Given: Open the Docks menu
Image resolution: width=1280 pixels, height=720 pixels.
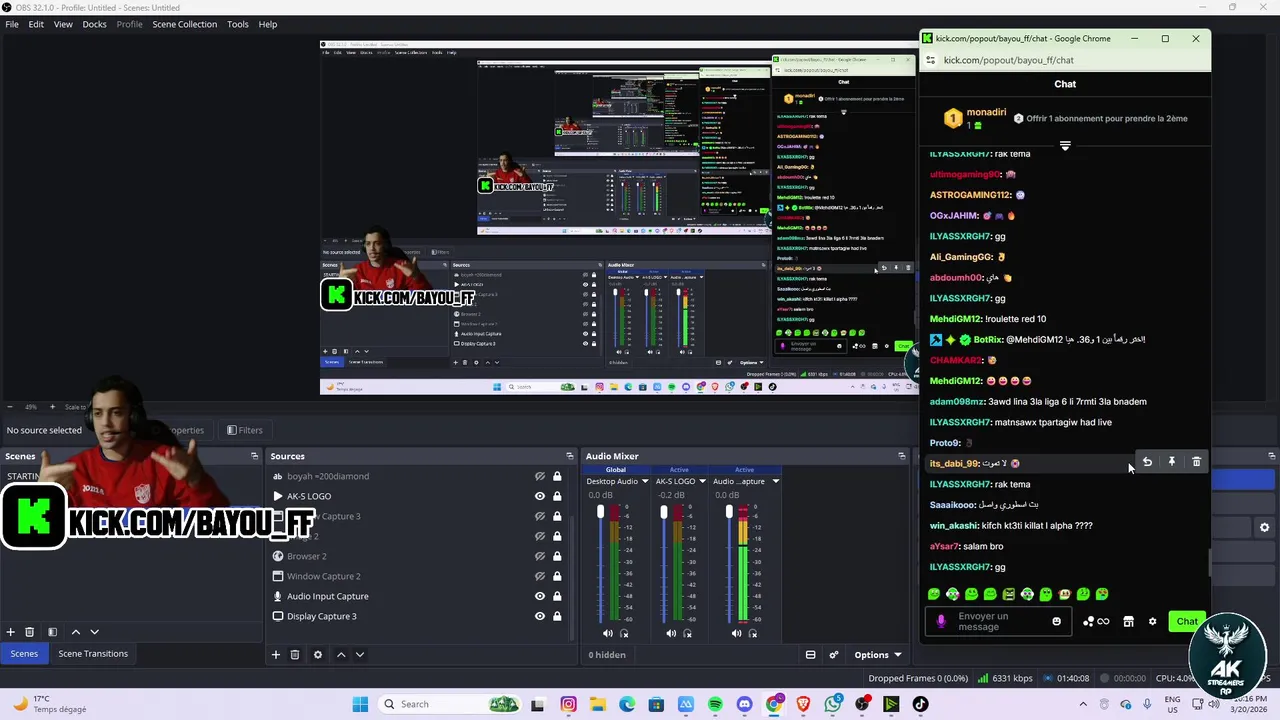Looking at the screenshot, I should [x=94, y=24].
